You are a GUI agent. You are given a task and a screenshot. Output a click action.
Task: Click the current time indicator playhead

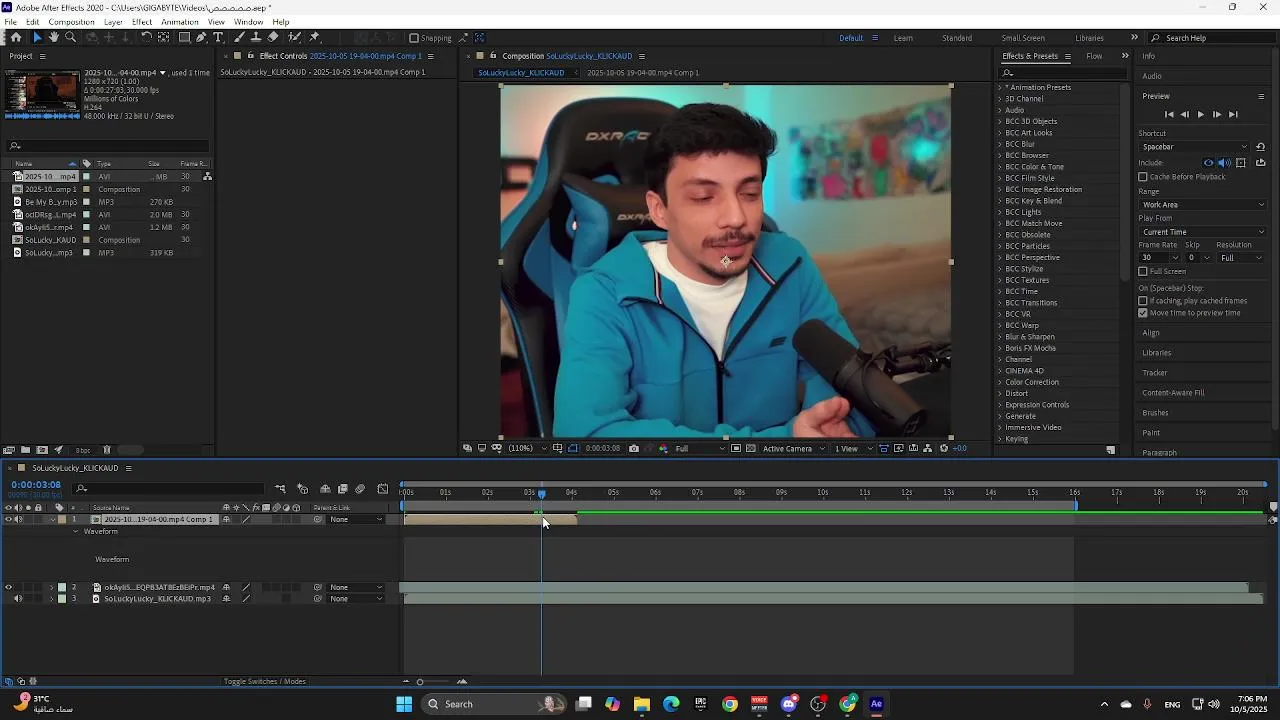[541, 493]
